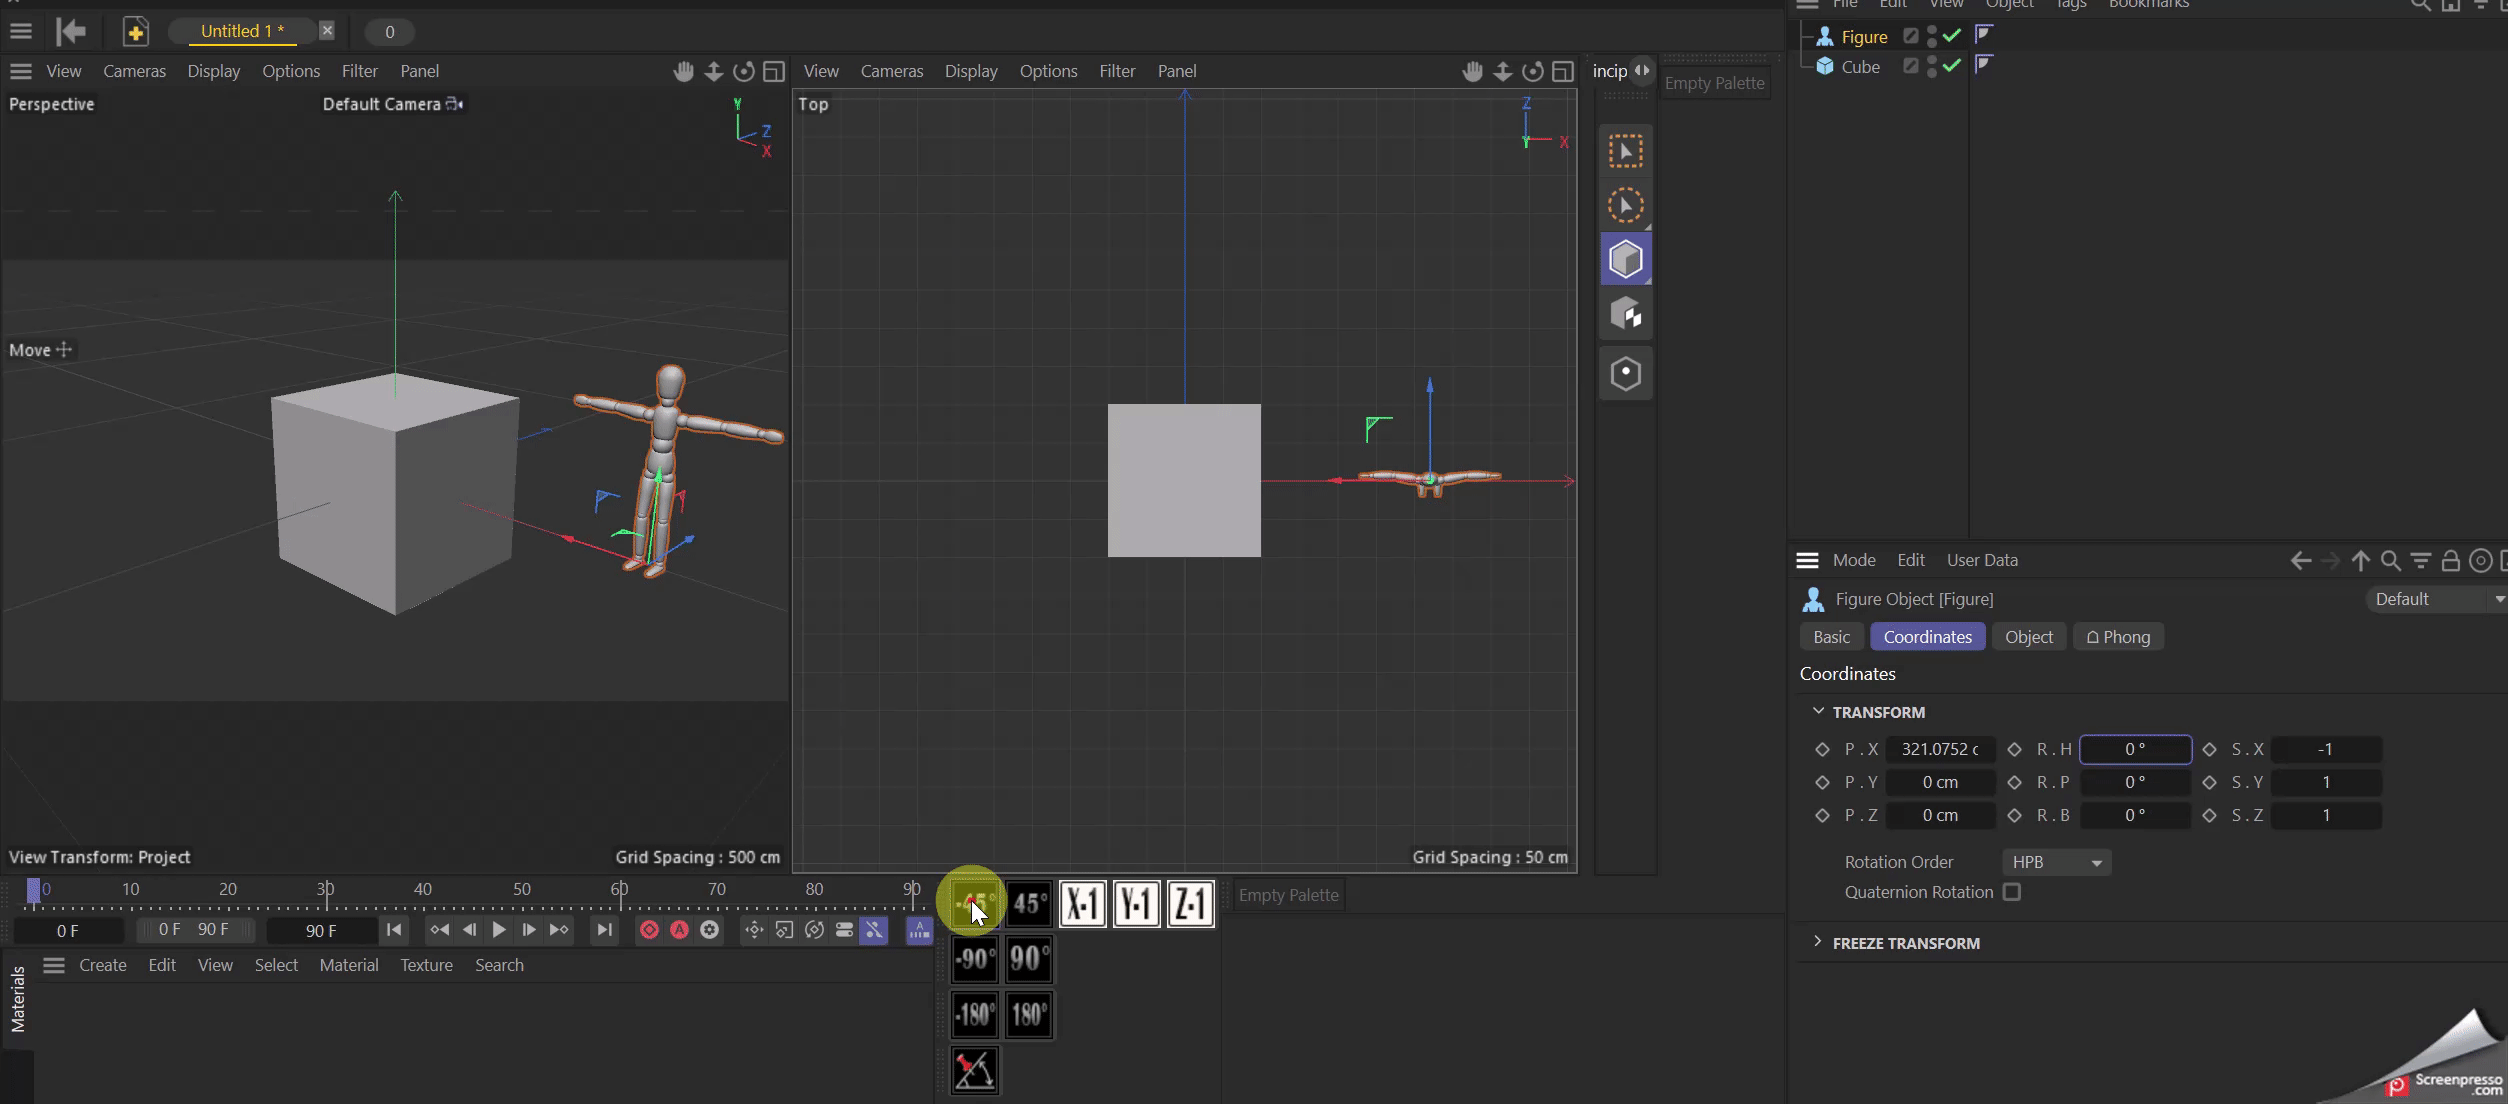Viewport: 2508px width, 1104px height.
Task: Click the Basic attributes tab button
Action: (1831, 637)
